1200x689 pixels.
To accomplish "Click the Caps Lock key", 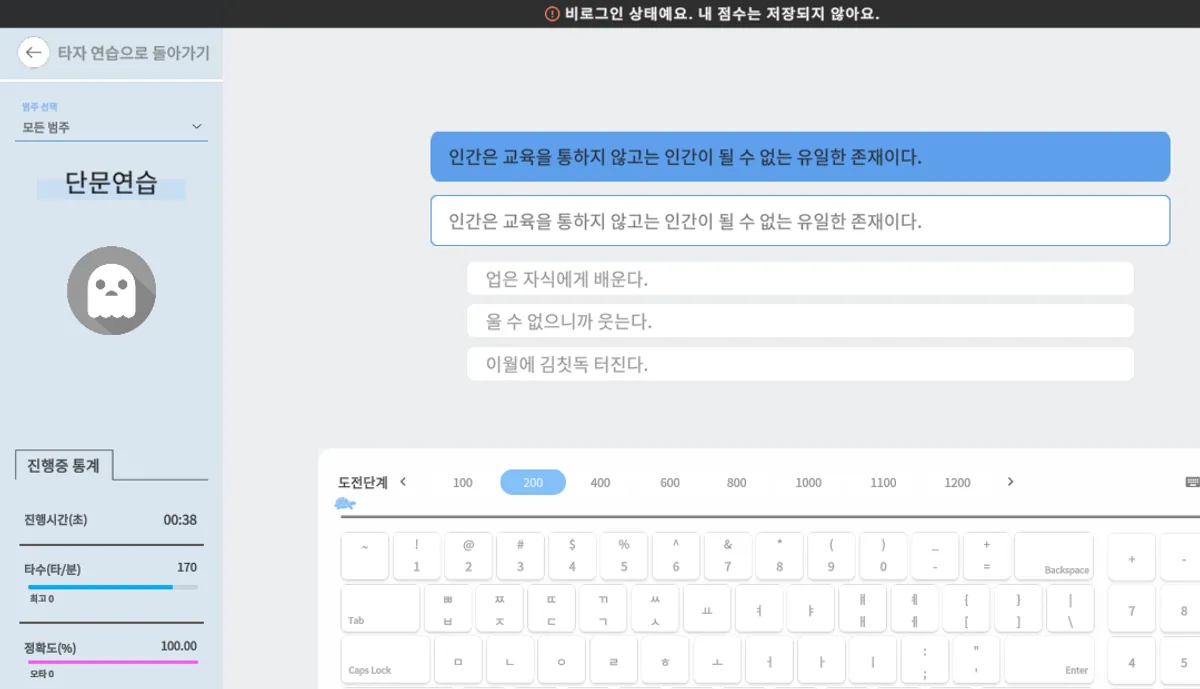I will coord(386,660).
